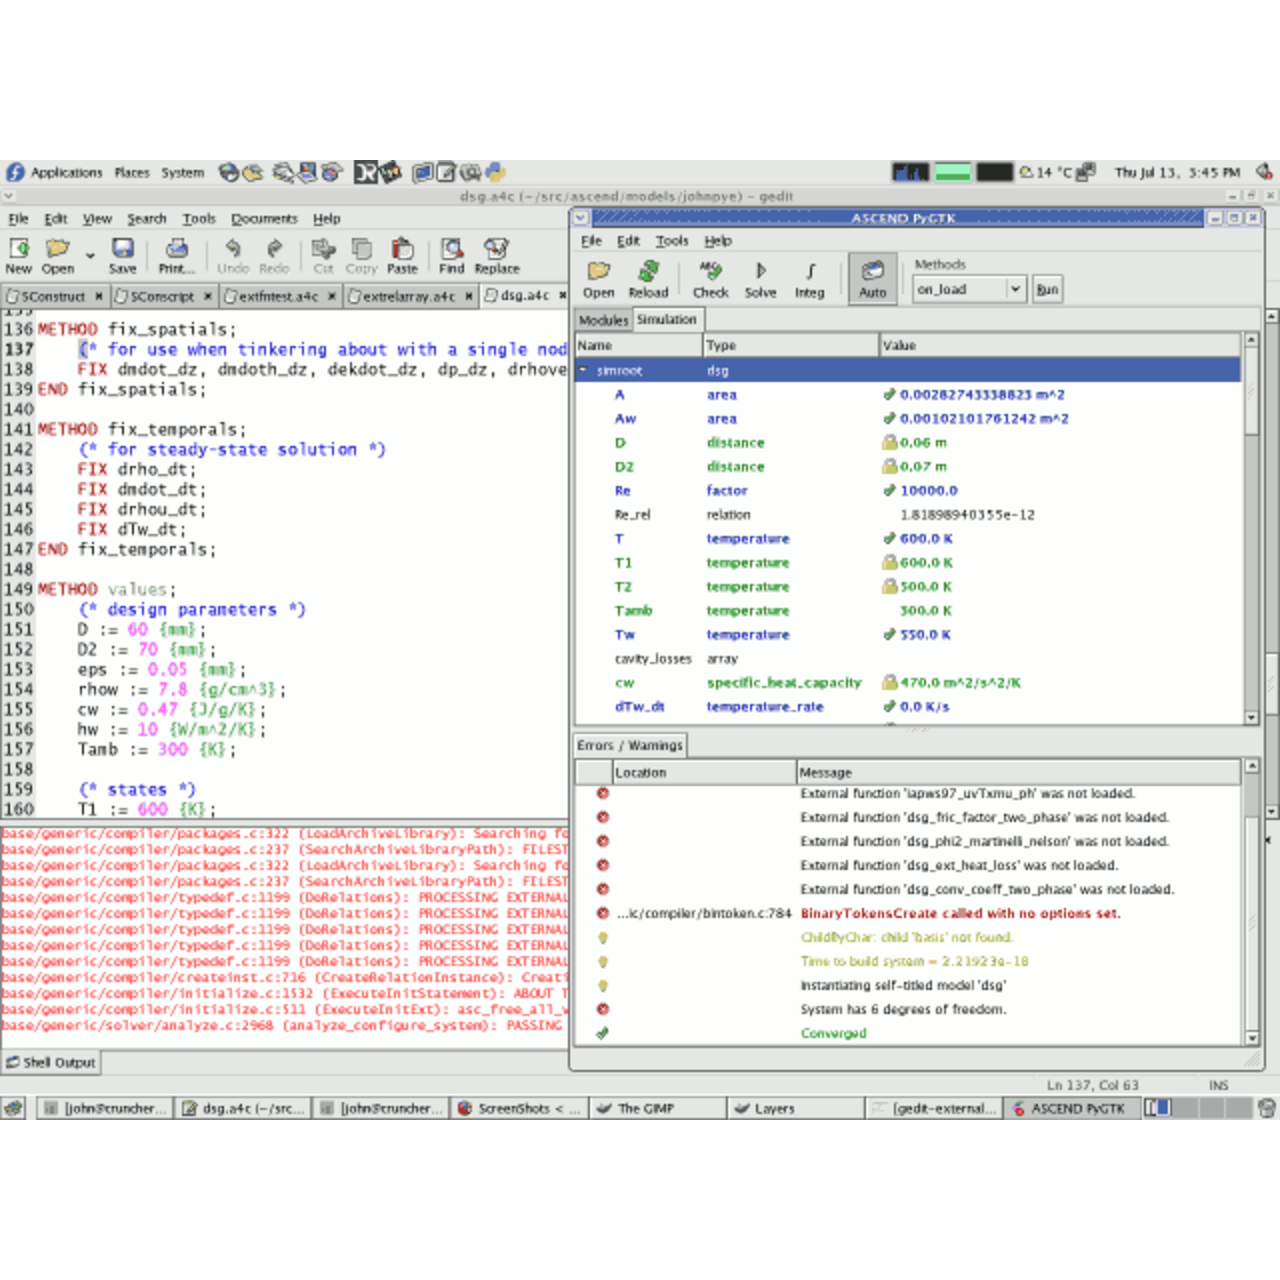Close the extrelarray.a4c document tab

[x=469, y=296]
